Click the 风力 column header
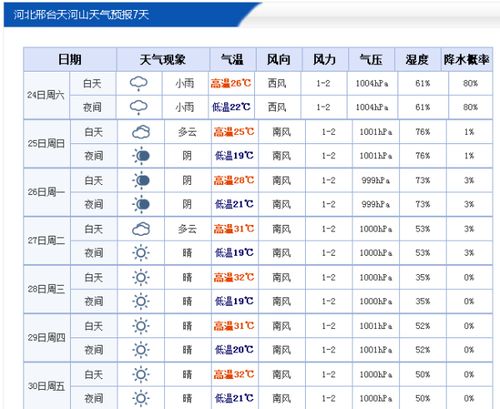 pyautogui.click(x=324, y=60)
